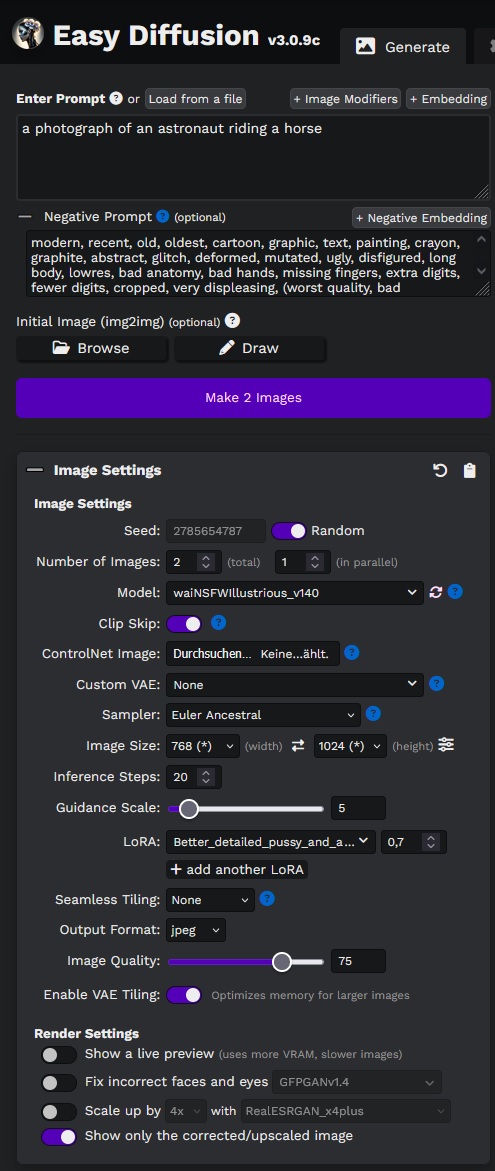495x1171 pixels.
Task: Click the negative prompt scrollbar
Action: coord(482,255)
